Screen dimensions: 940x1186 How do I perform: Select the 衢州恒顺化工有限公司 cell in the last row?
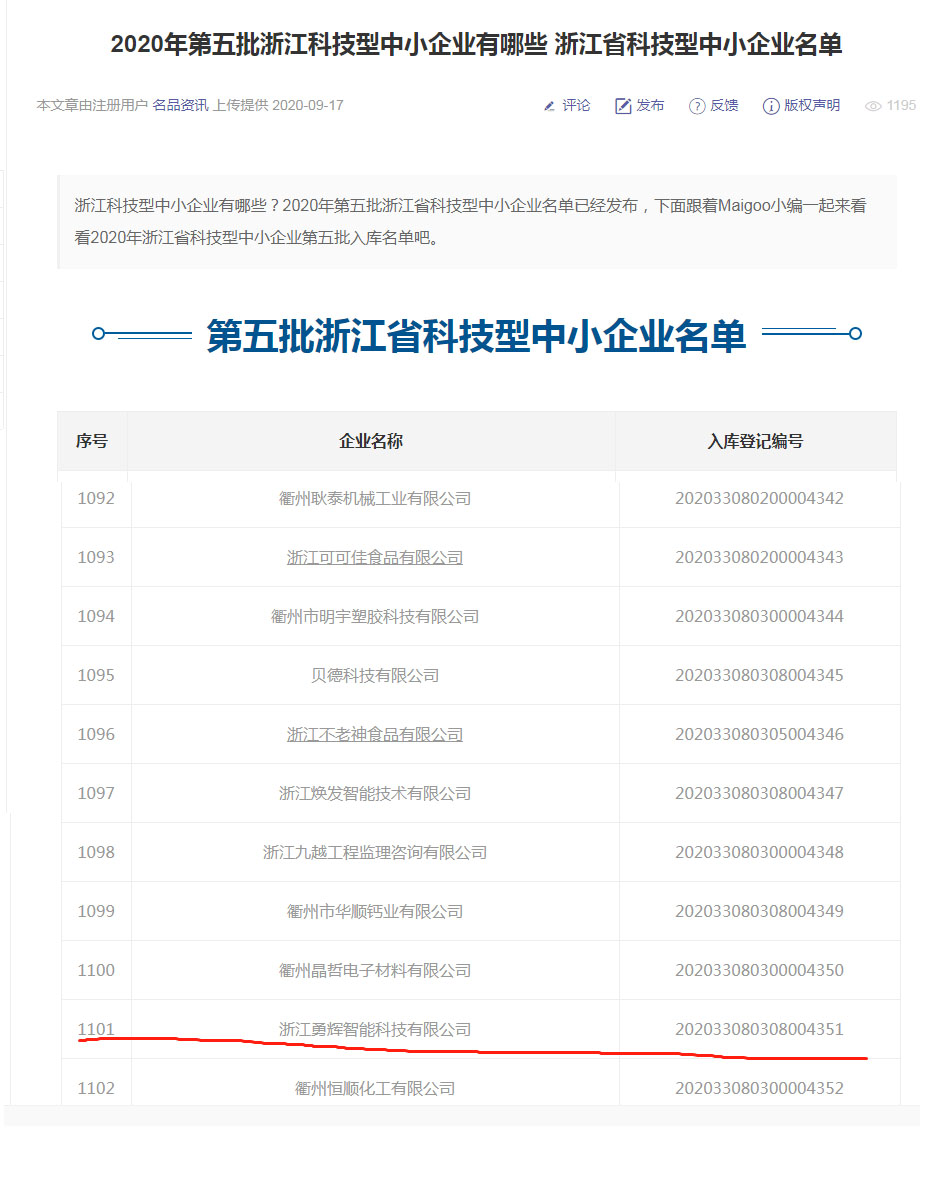click(x=375, y=1088)
